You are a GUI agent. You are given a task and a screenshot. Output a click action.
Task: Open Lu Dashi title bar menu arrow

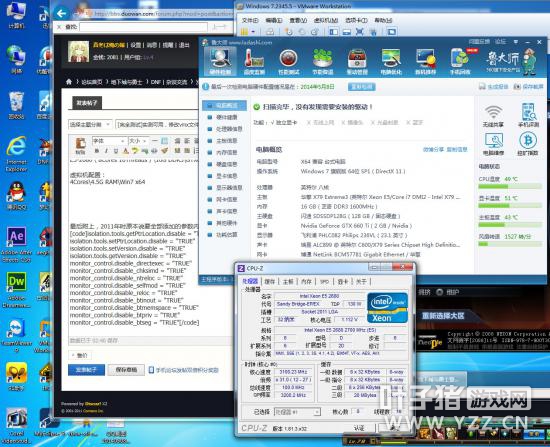[516, 42]
